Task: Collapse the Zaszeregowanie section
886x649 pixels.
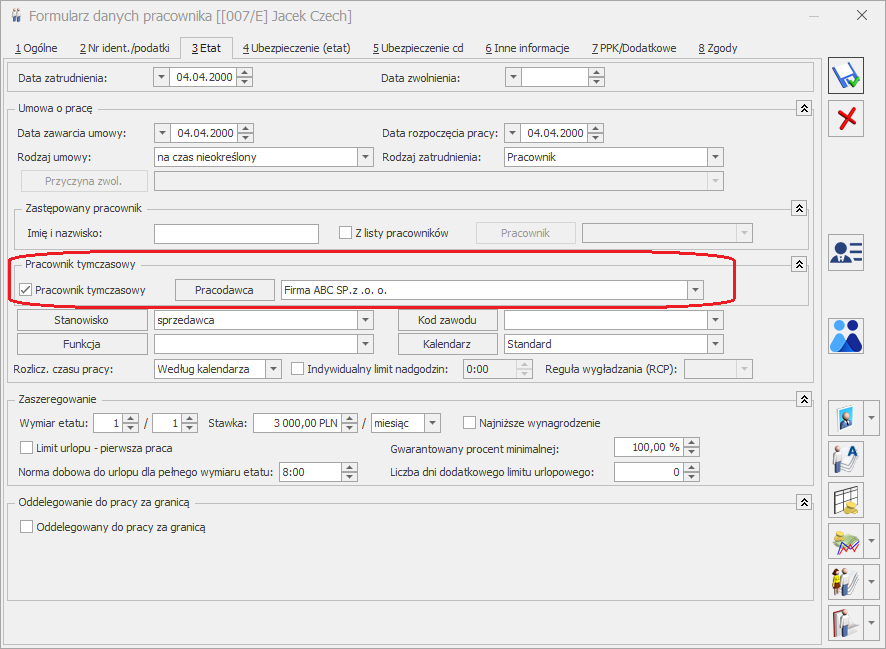Action: pos(804,399)
